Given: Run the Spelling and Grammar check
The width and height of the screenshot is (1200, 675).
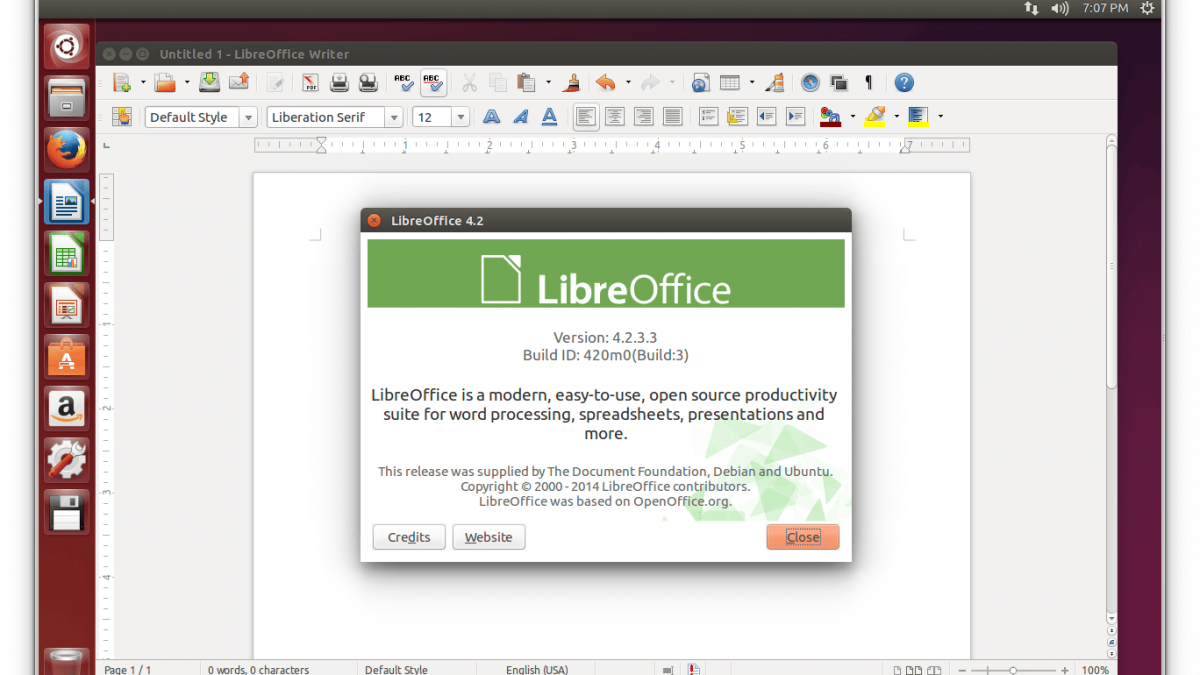Looking at the screenshot, I should 403,83.
